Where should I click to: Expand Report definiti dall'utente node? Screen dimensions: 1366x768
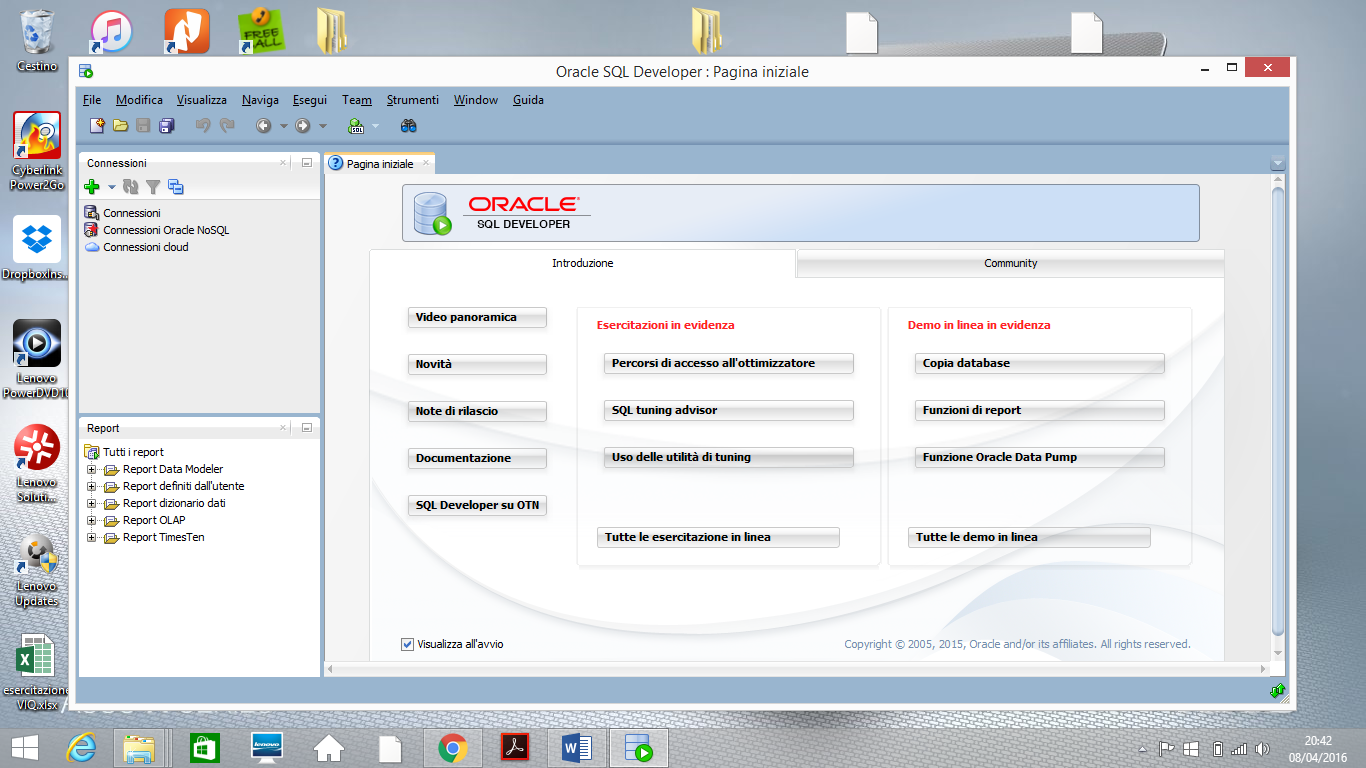click(x=92, y=487)
